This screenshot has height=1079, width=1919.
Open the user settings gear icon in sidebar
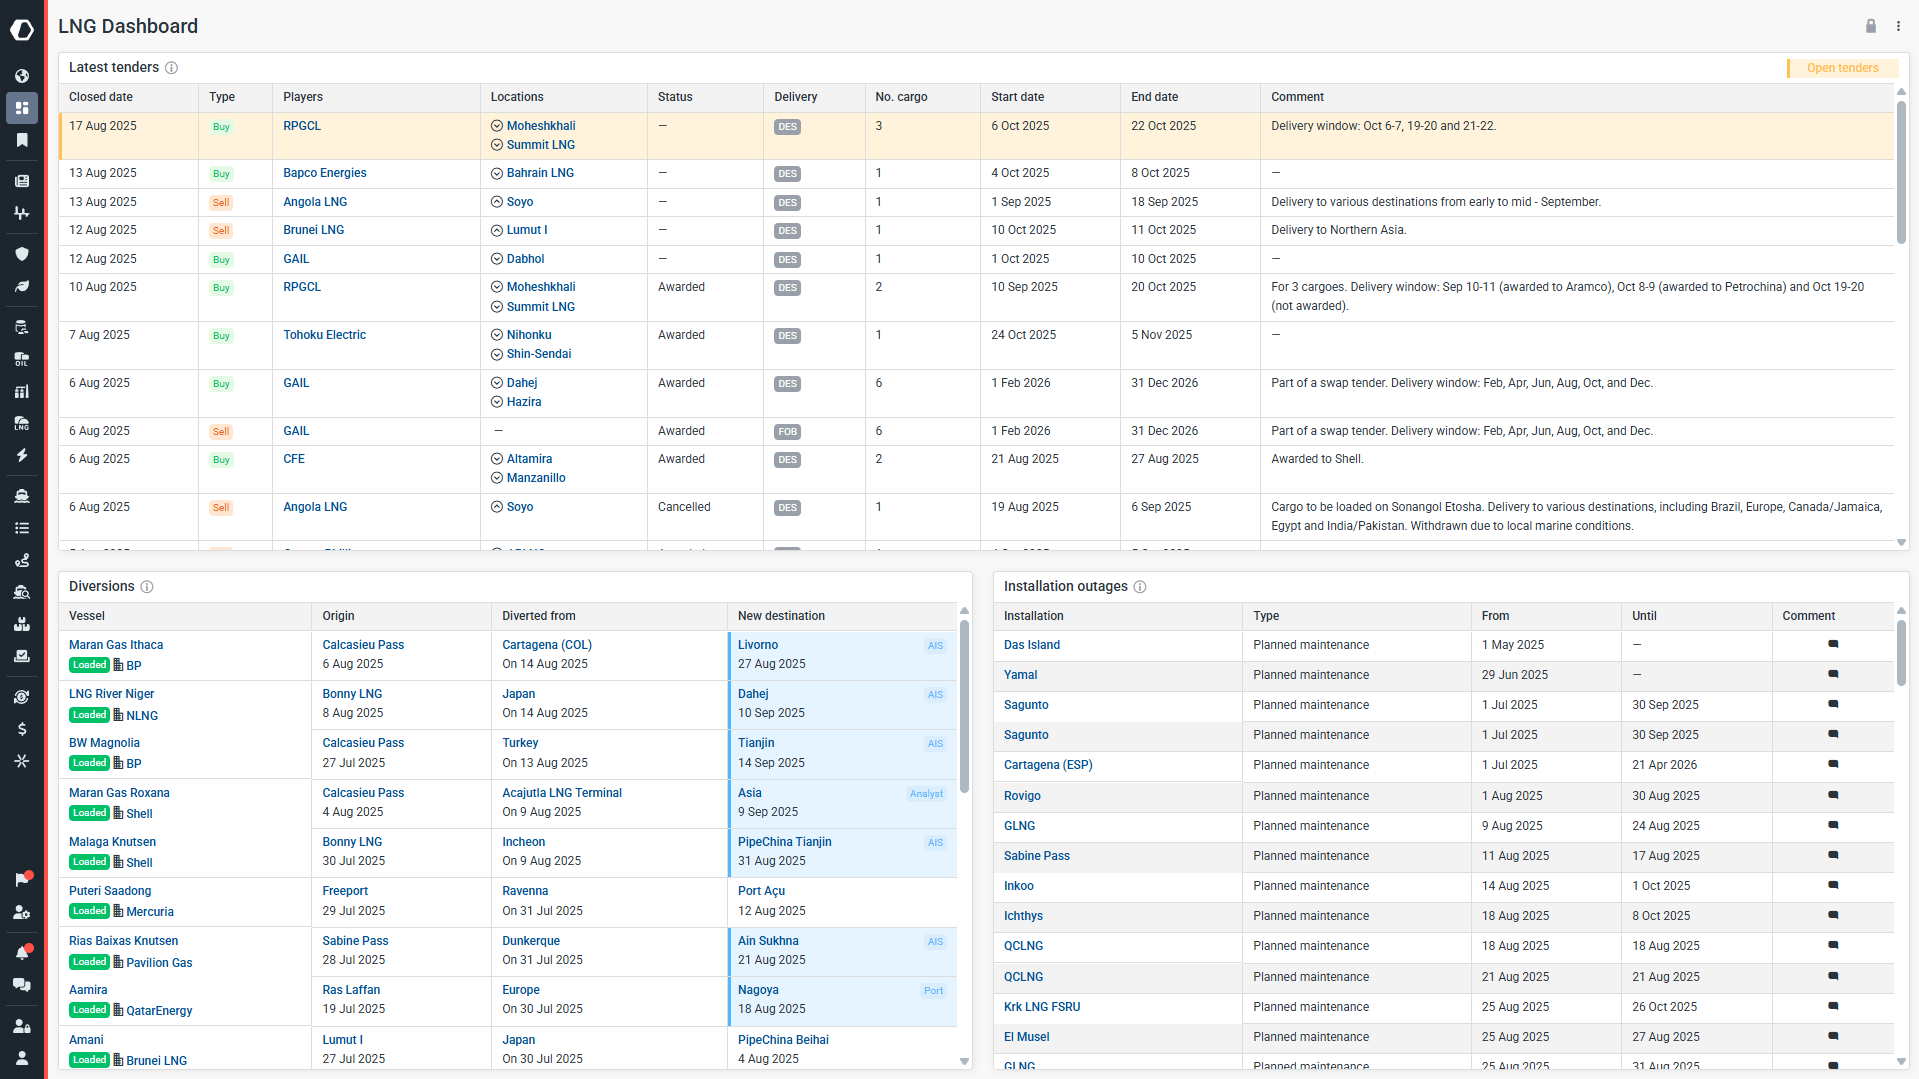click(x=22, y=912)
